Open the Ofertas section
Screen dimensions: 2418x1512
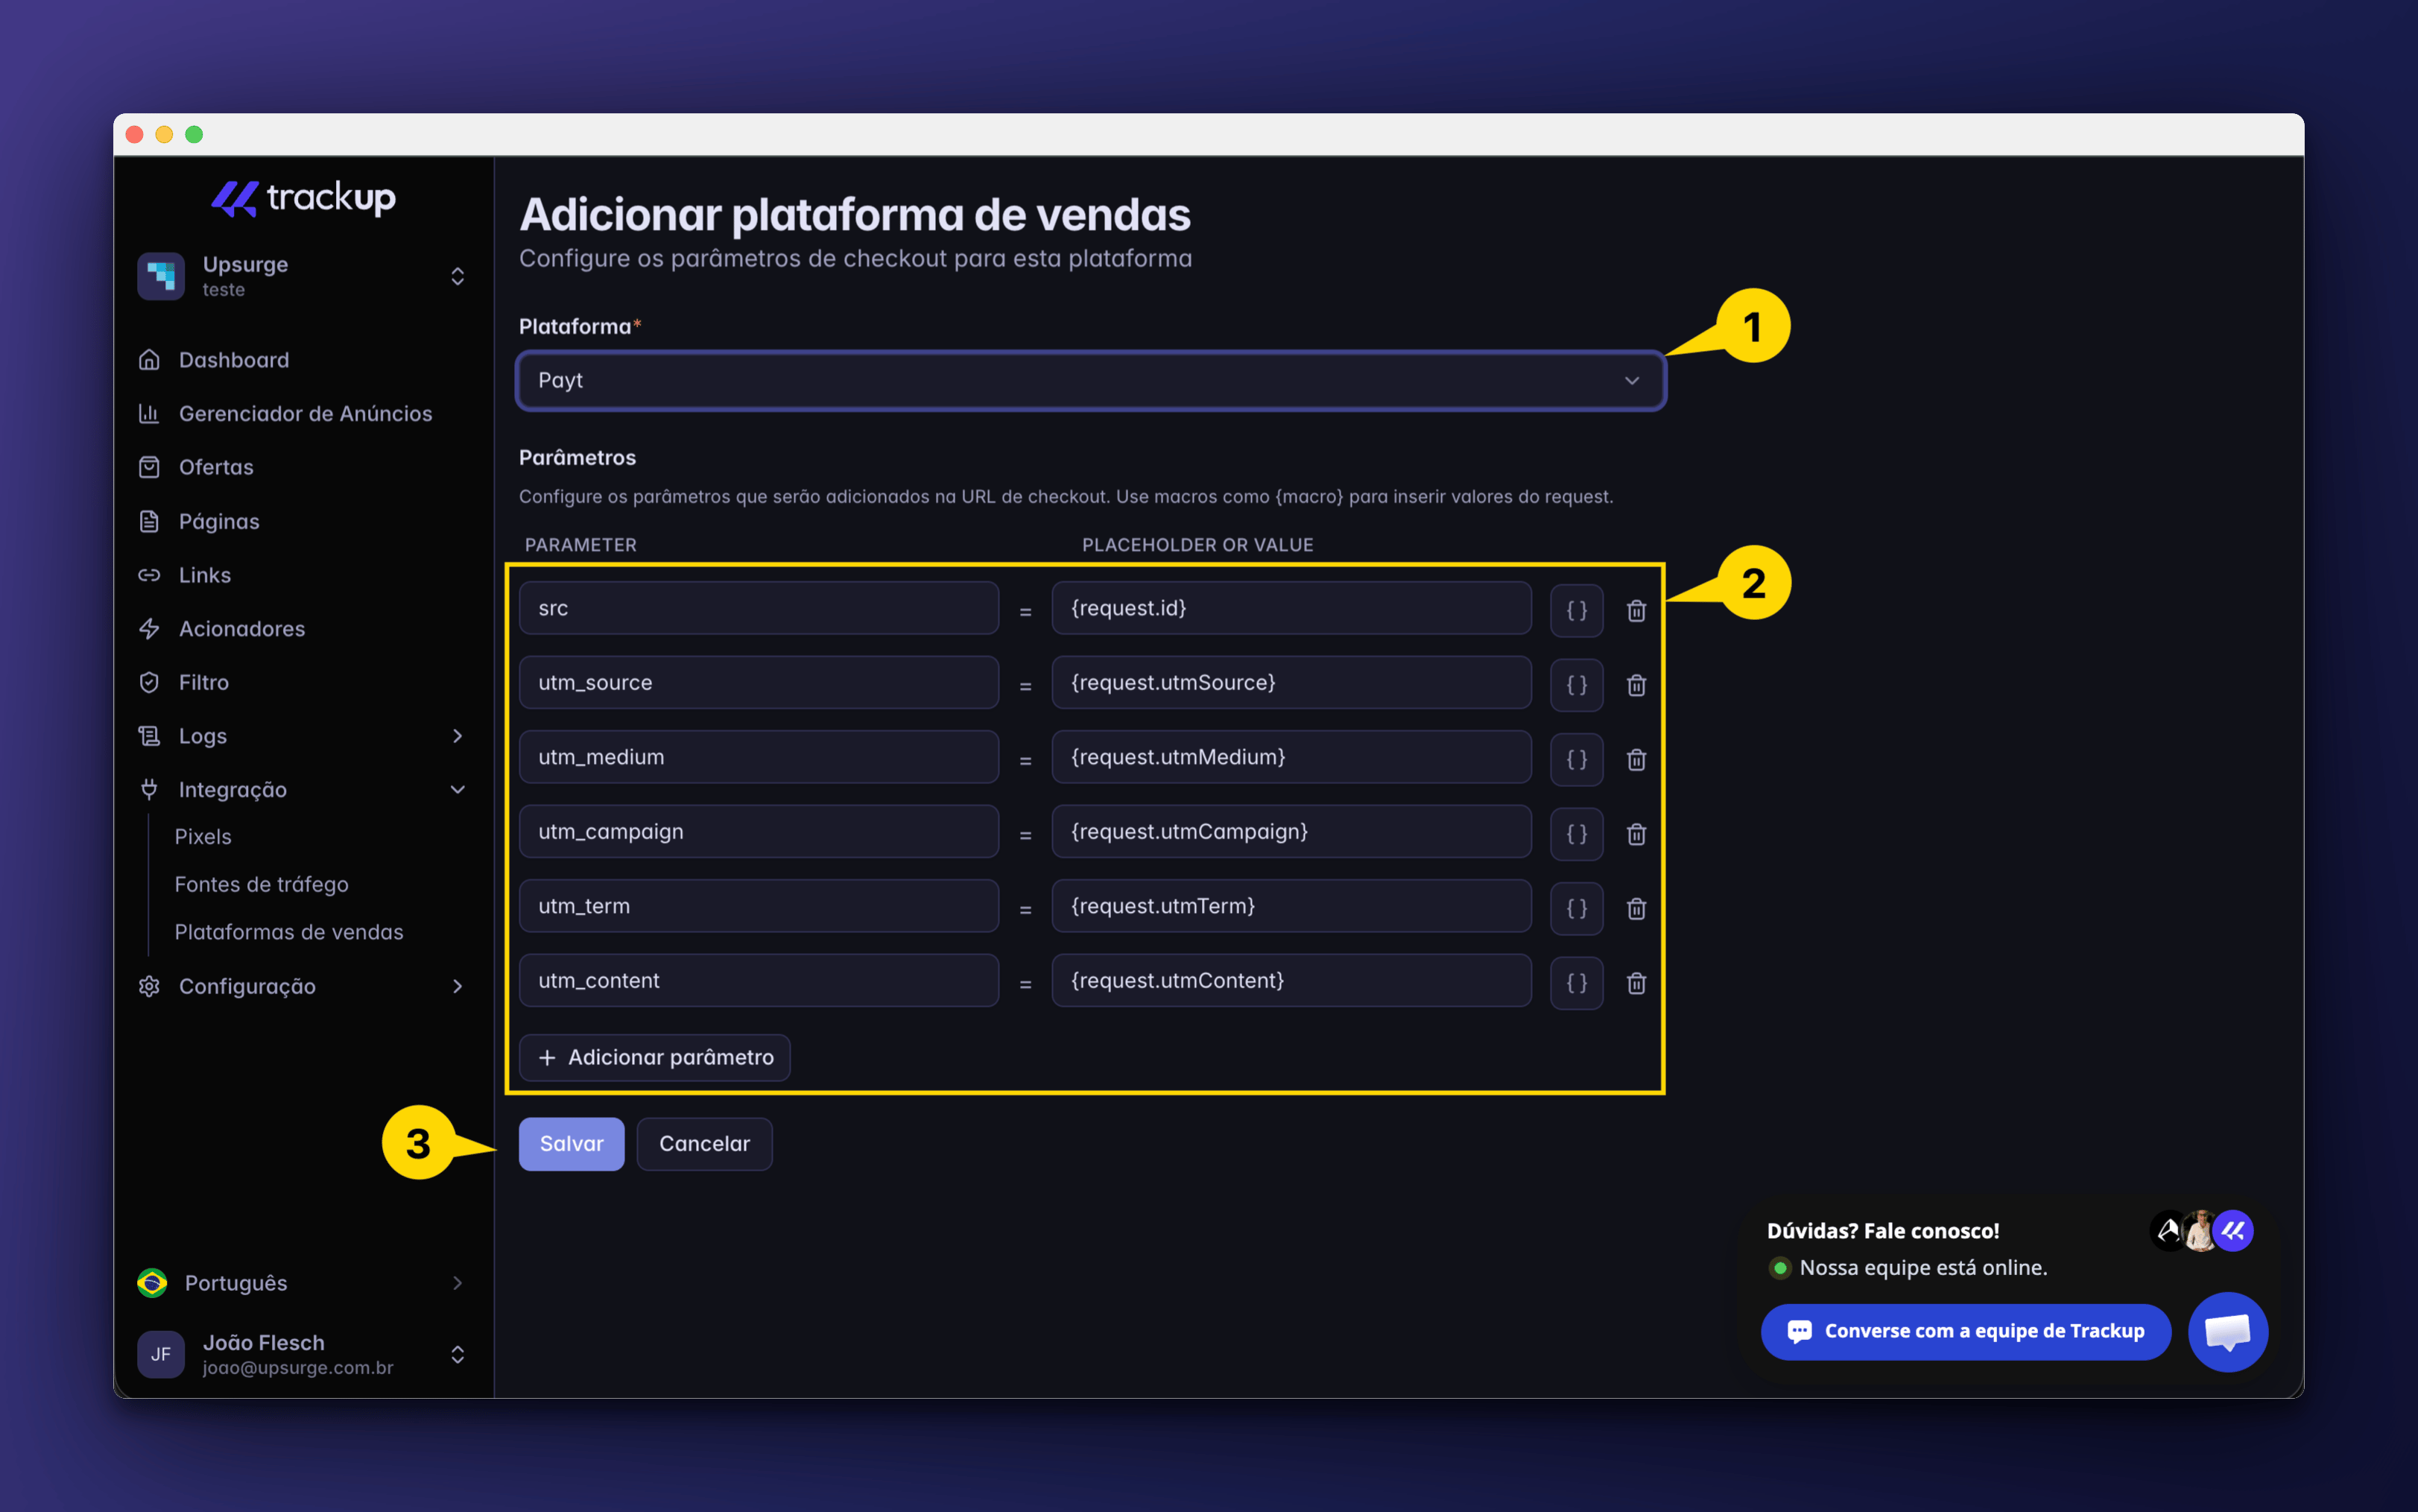pos(216,467)
